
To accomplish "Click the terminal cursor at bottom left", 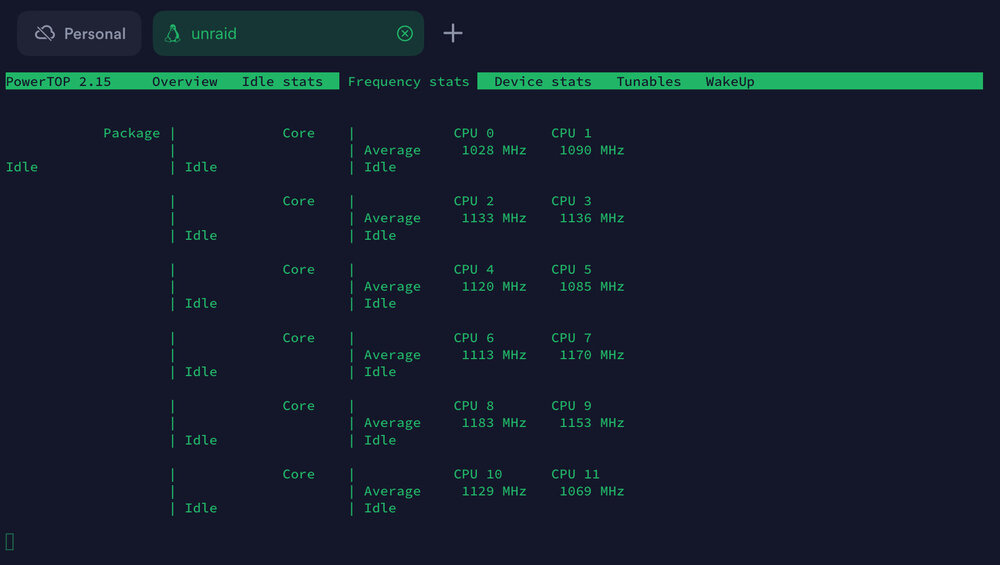I will coord(10,541).
